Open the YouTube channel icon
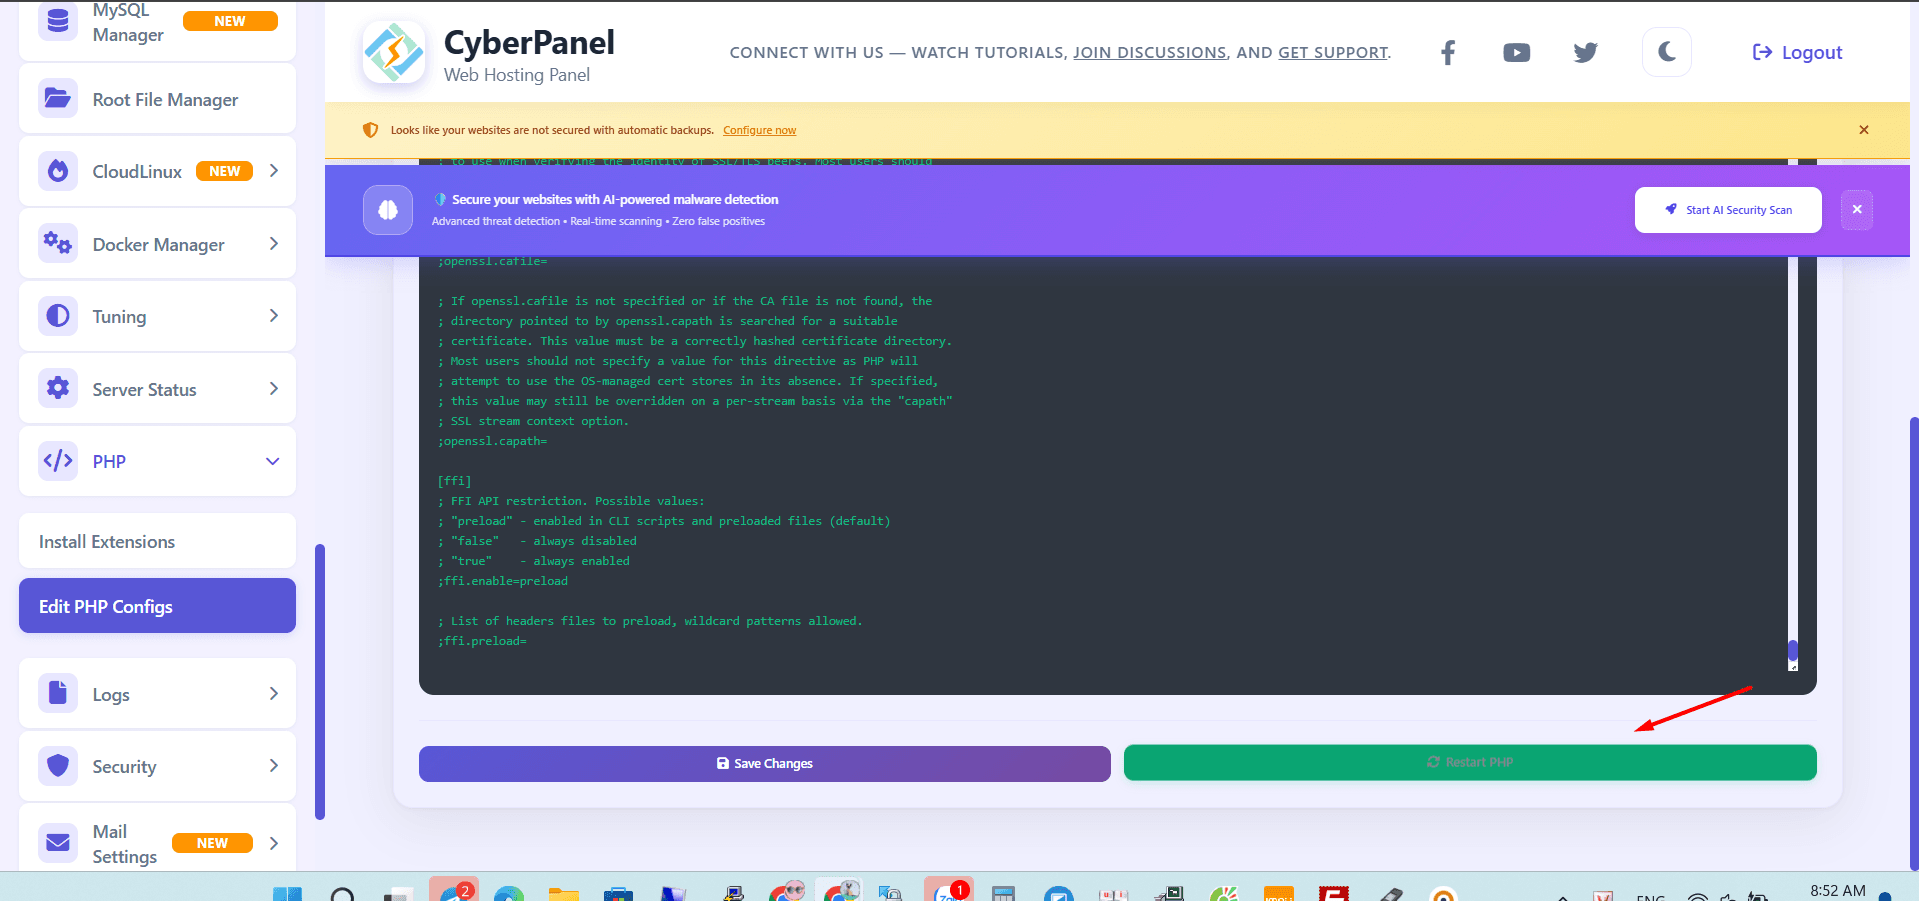Viewport: 1919px width, 901px height. coord(1516,53)
